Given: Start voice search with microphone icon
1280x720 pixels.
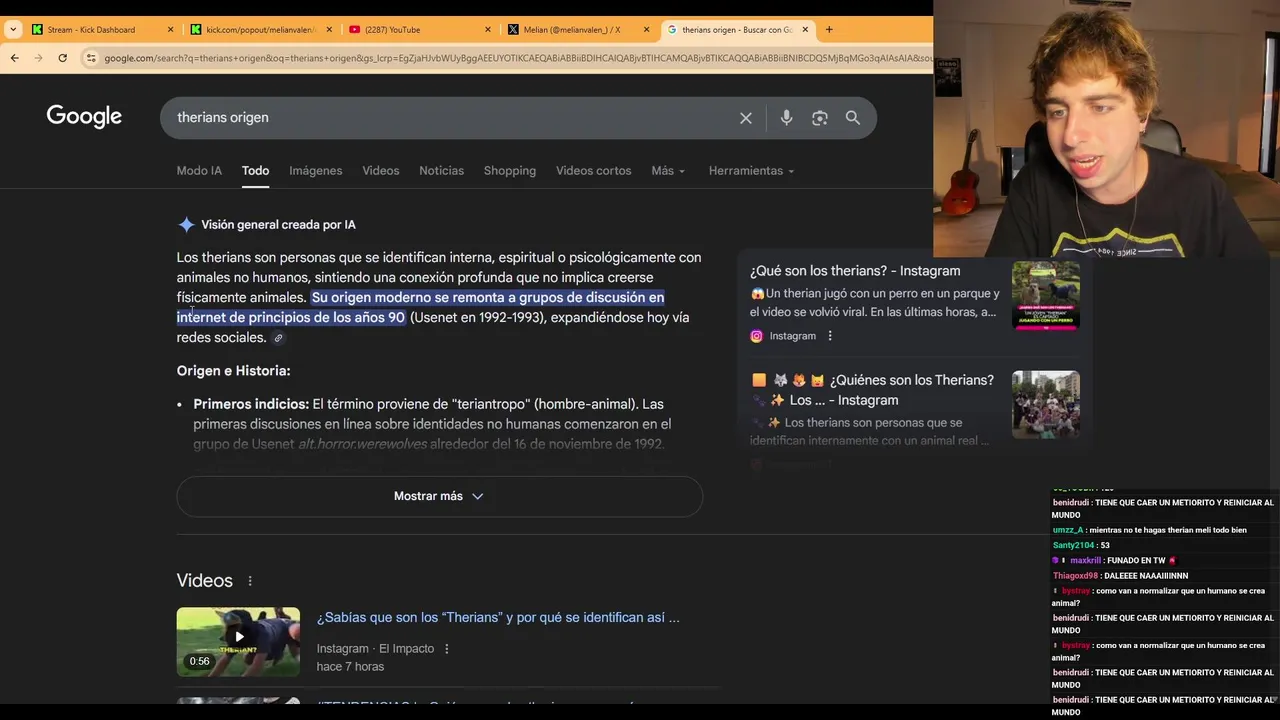Looking at the screenshot, I should tap(786, 118).
